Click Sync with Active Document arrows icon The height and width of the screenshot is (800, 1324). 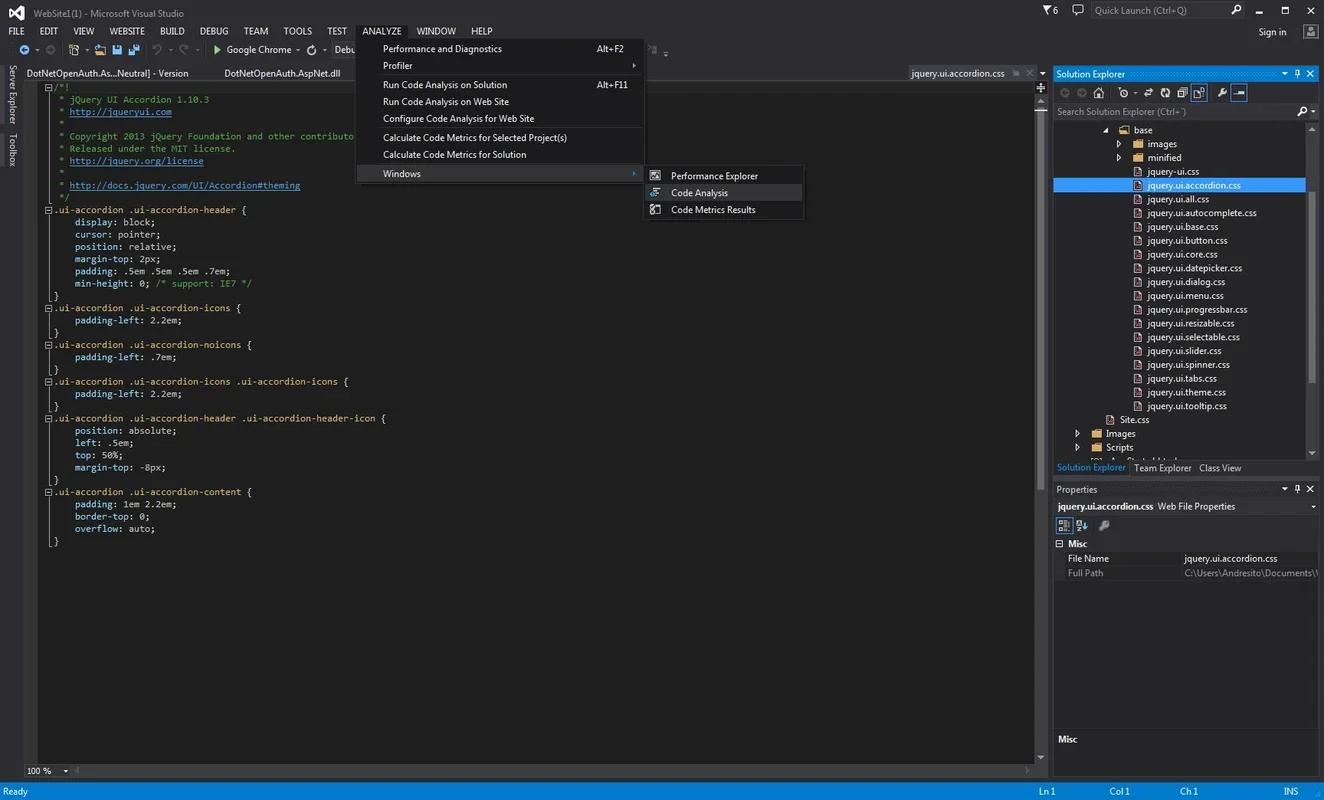[x=1148, y=93]
